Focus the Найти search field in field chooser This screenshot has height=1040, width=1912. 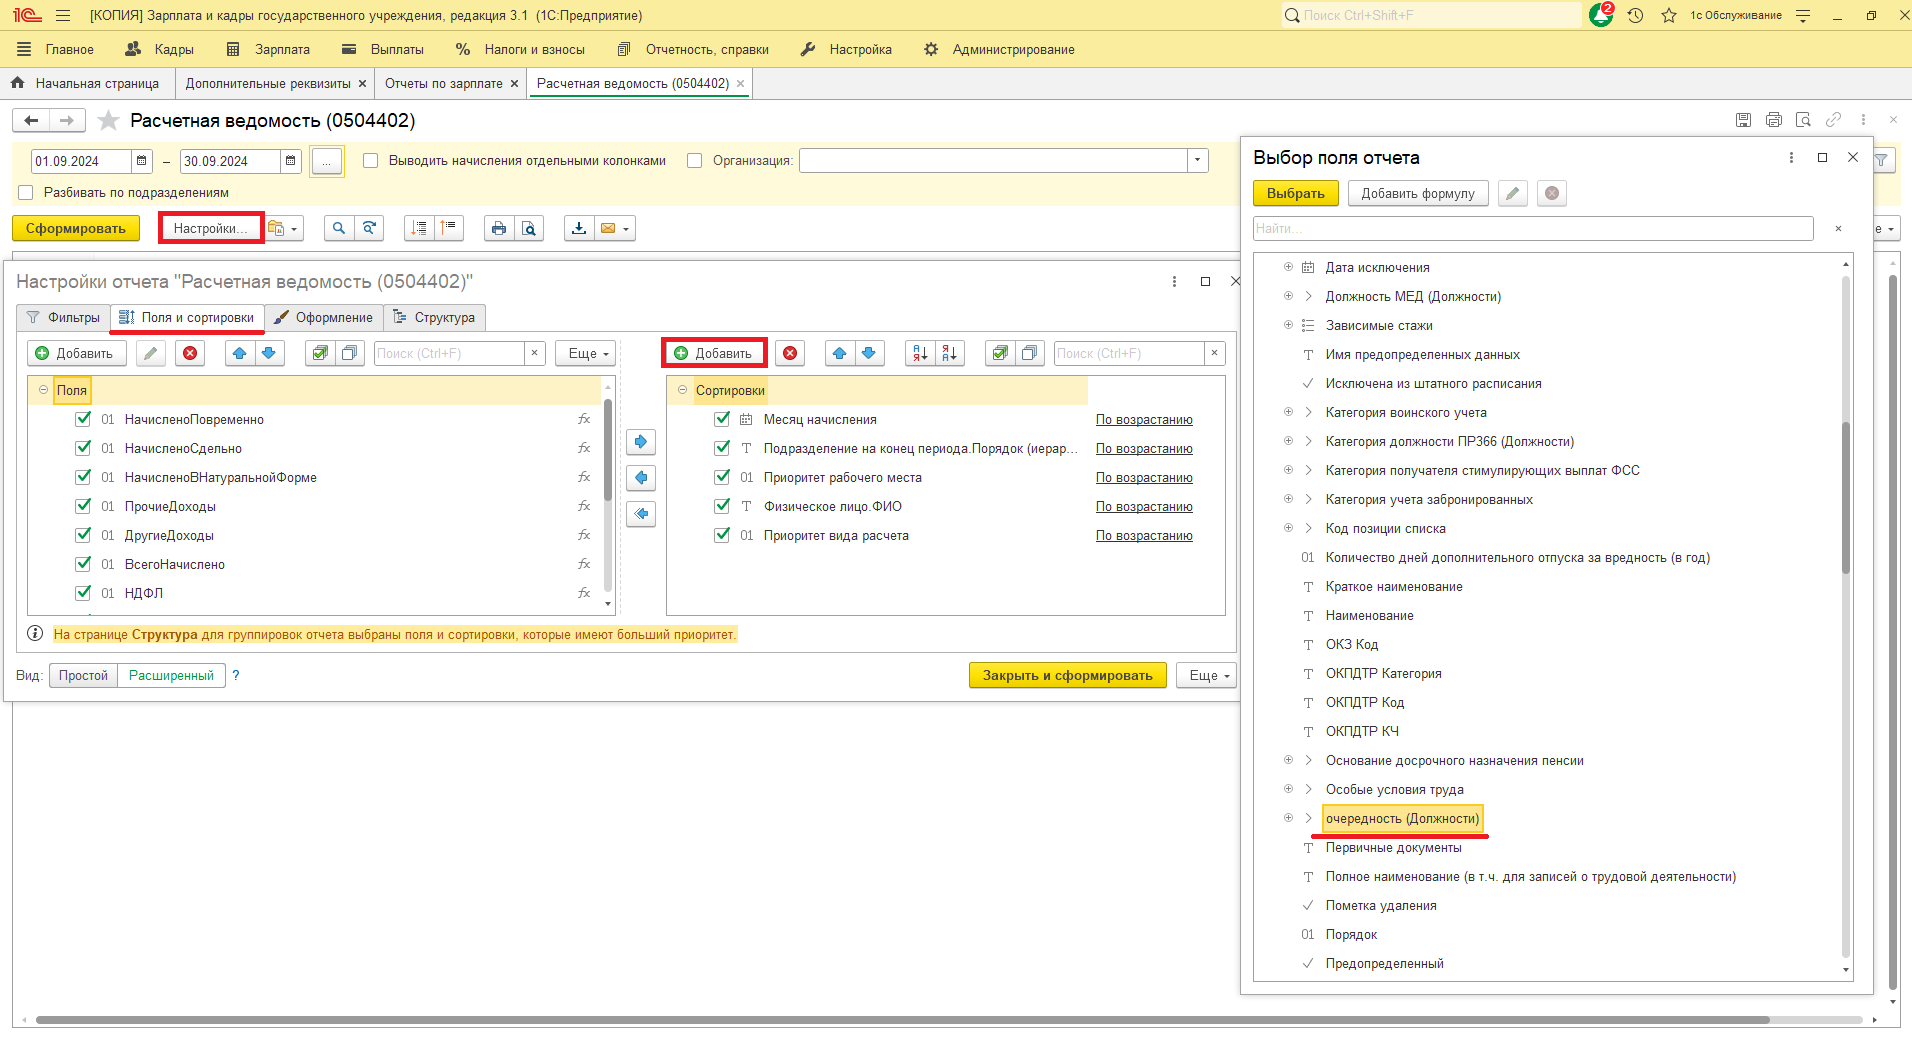click(x=1533, y=229)
